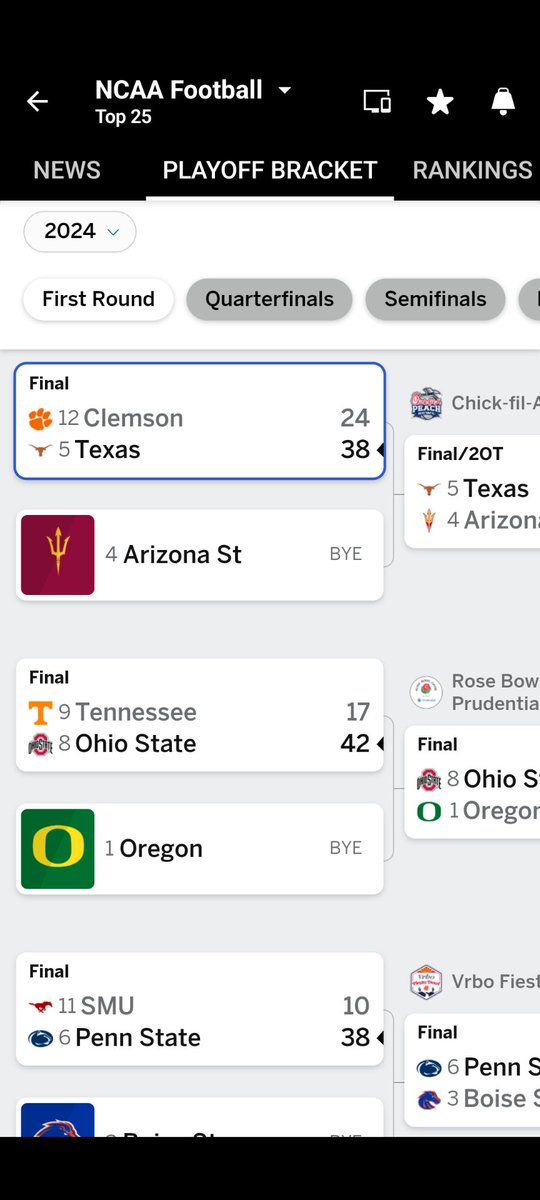Open the notifications bell icon
The width and height of the screenshot is (540, 1200).
click(502, 101)
